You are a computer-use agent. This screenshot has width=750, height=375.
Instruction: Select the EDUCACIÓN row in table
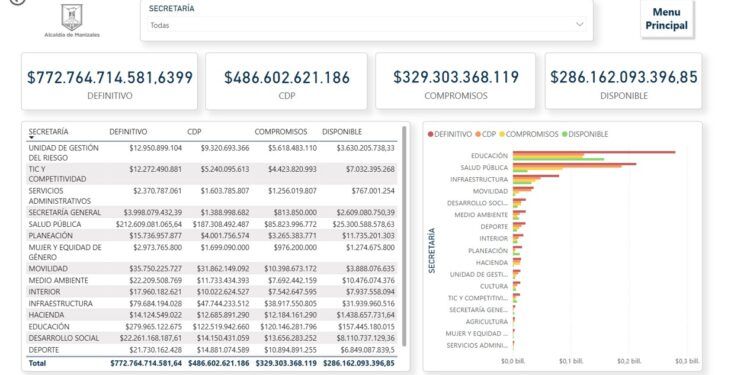click(212, 327)
